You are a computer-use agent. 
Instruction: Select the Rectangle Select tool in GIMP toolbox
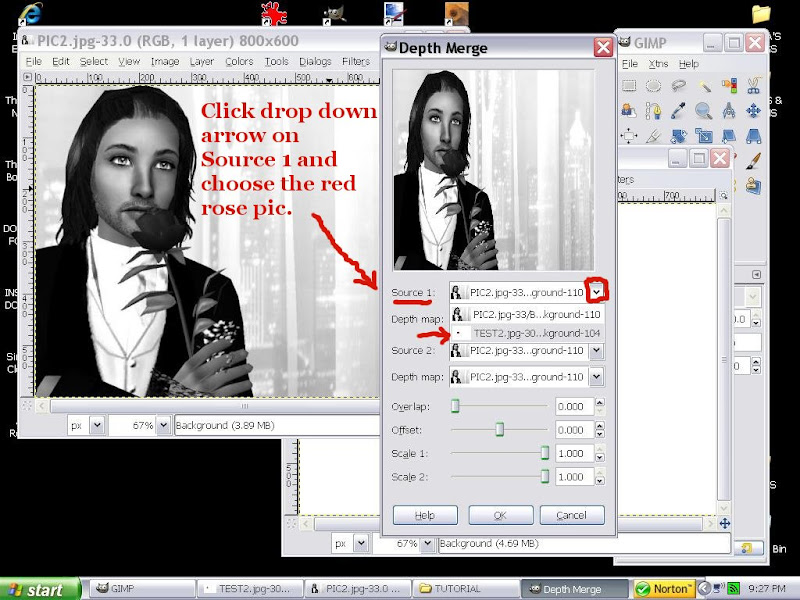tap(629, 86)
